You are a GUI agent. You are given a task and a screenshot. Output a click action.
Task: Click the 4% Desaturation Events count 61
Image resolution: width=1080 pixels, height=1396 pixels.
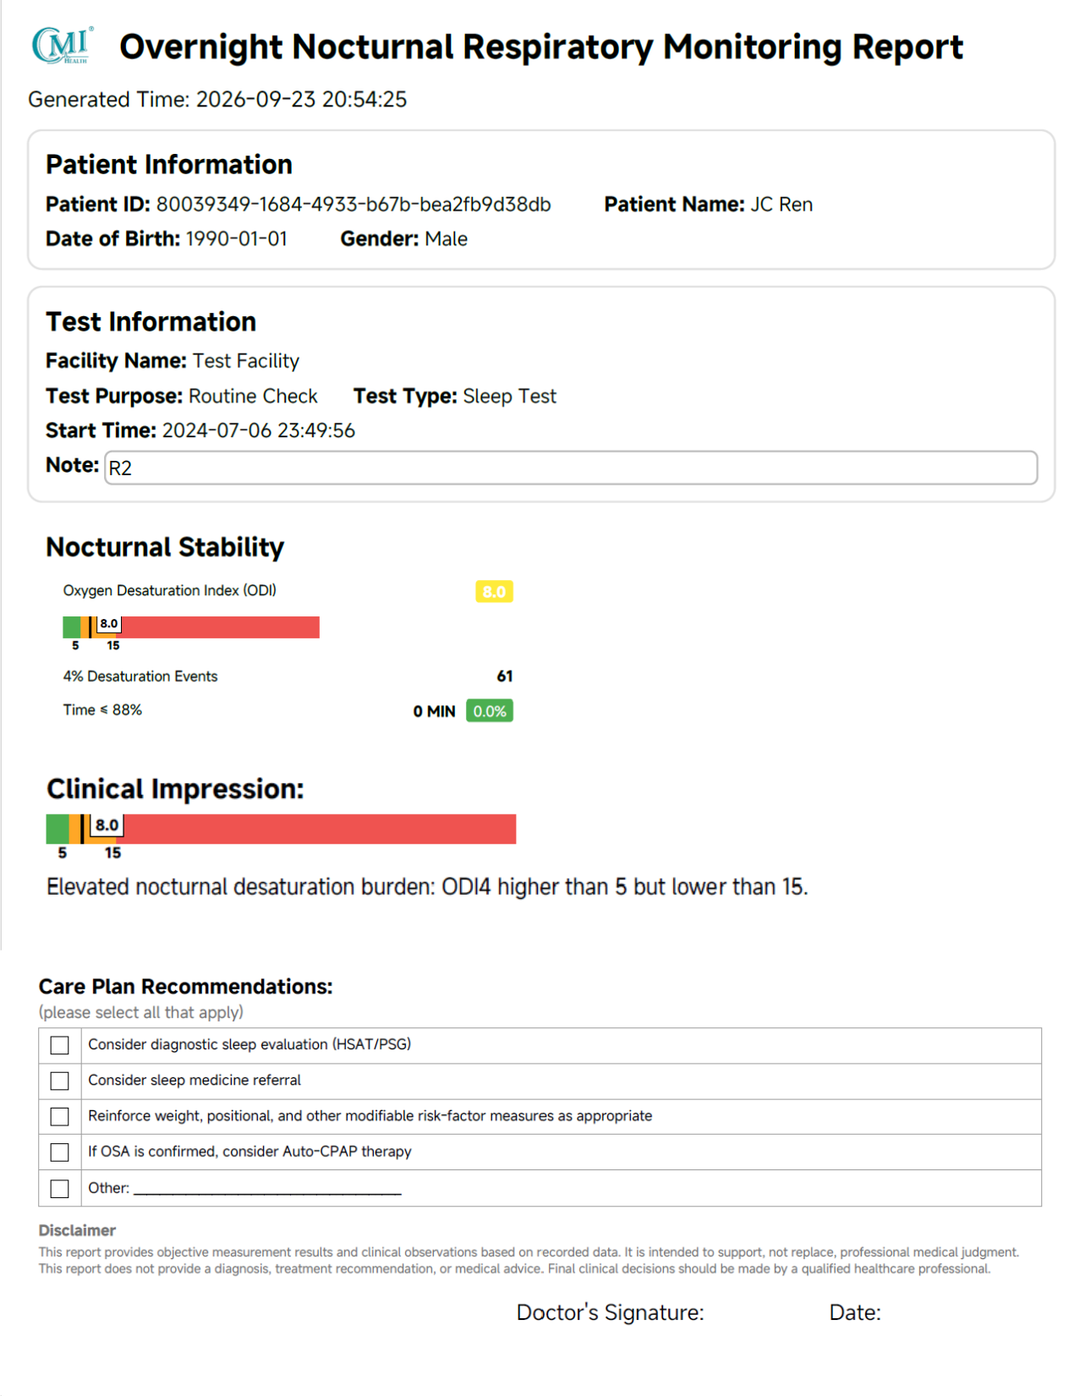505,677
